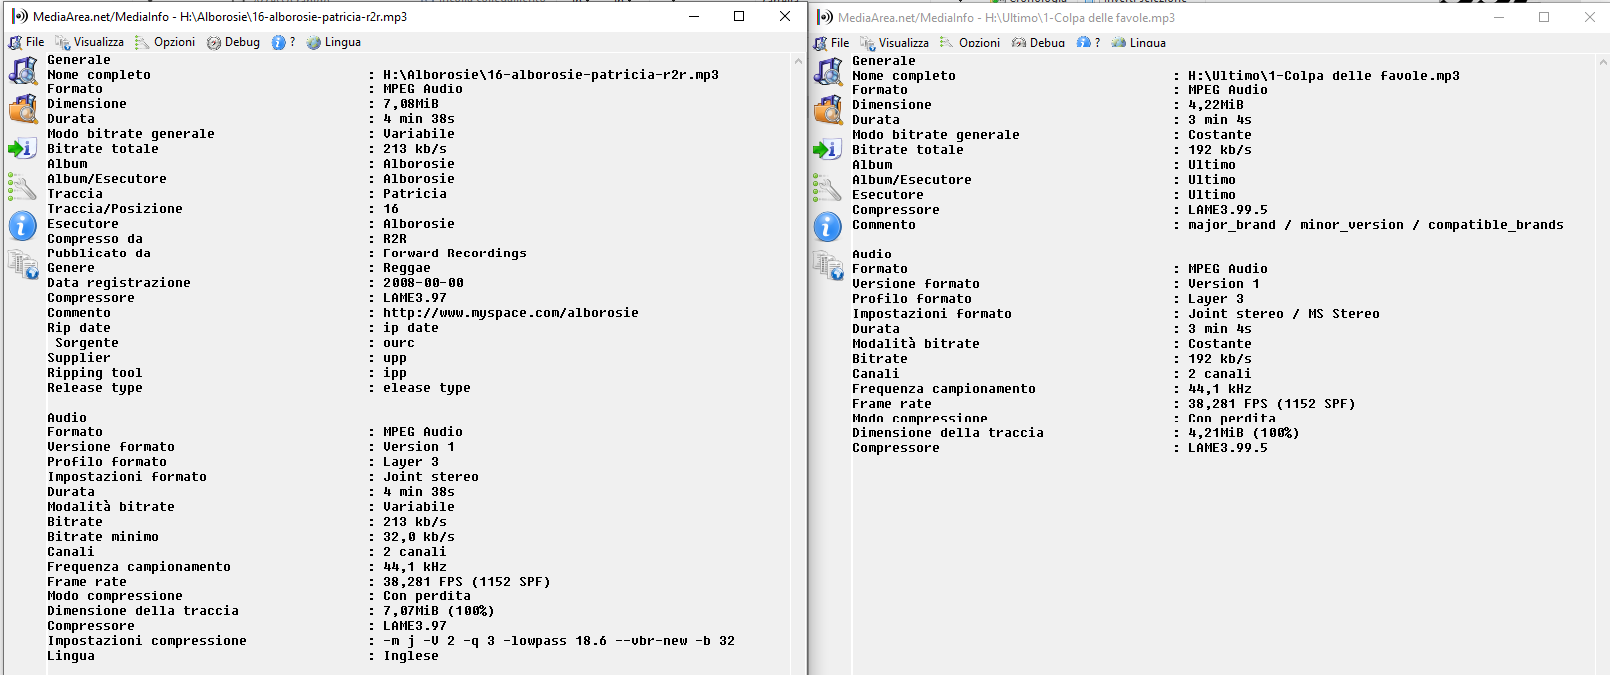This screenshot has width=1610, height=675.
Task: Open File menu in Alborosie window
Action: click(x=26, y=42)
